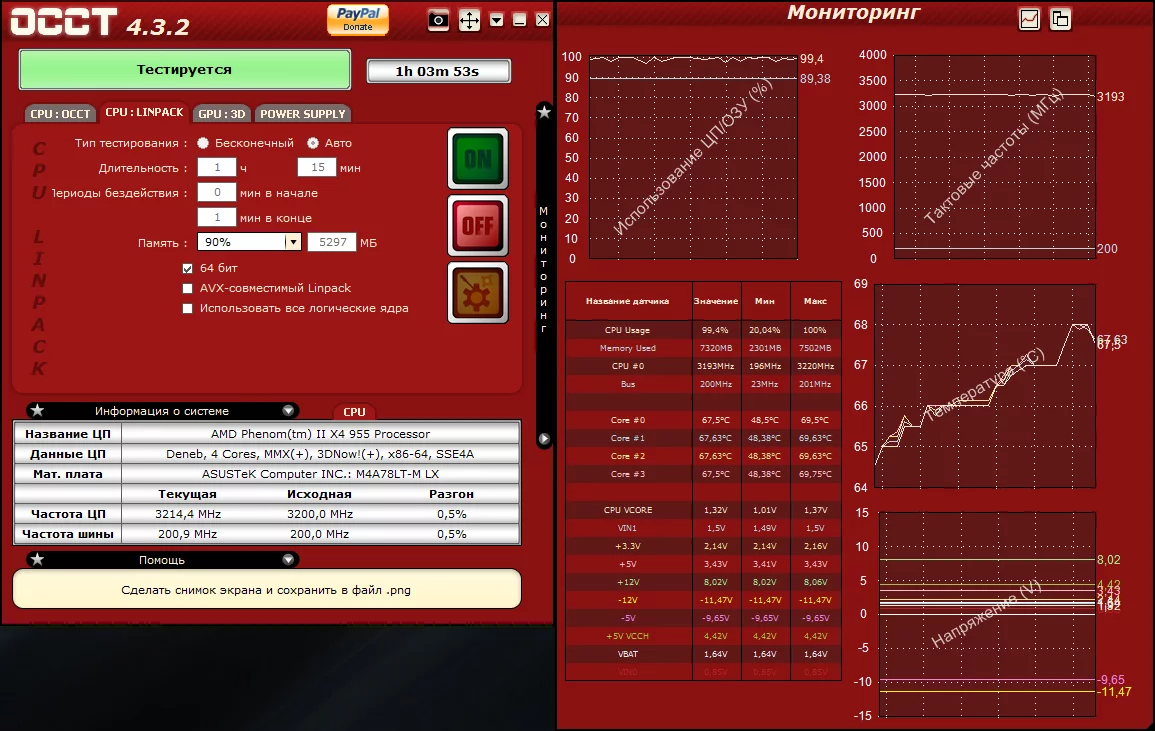Click the VBAT sensor row
Image resolution: width=1155 pixels, height=731 pixels.
click(x=703, y=654)
